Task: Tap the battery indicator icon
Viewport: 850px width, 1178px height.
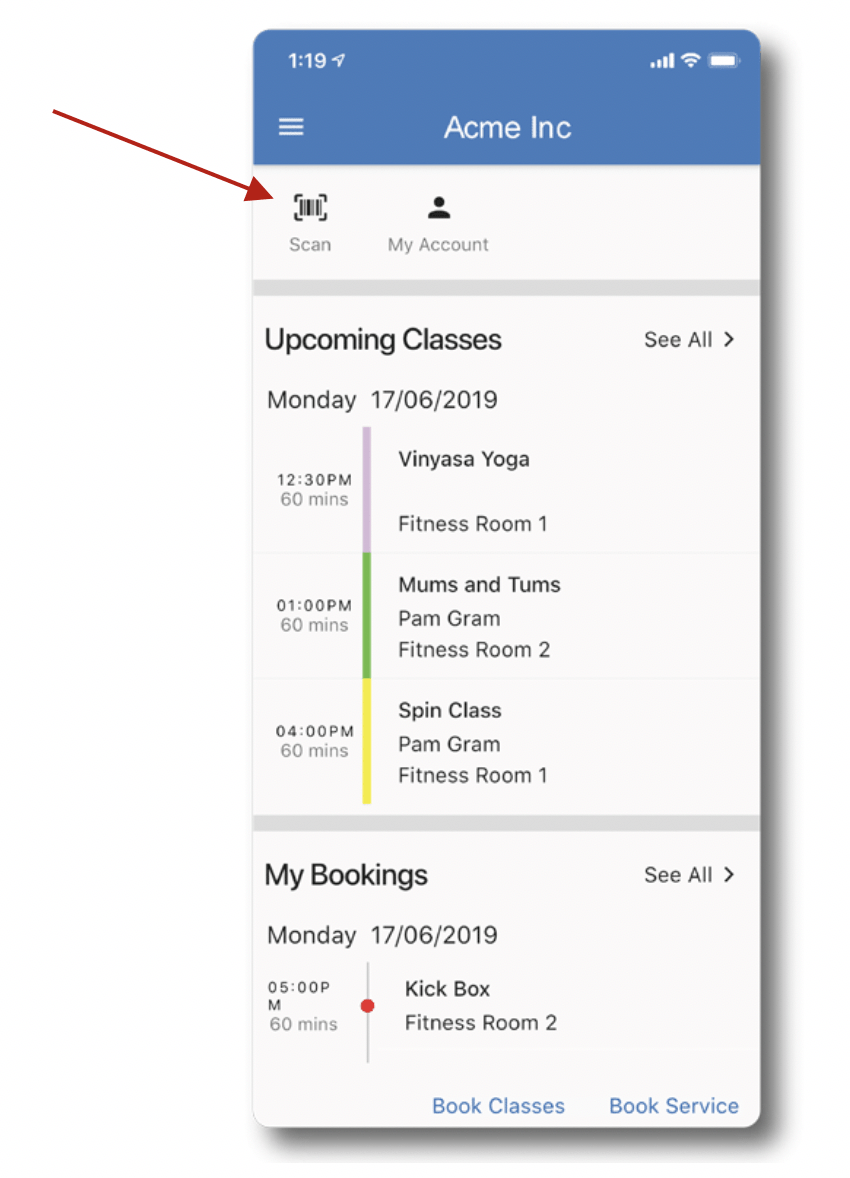Action: pos(724,60)
